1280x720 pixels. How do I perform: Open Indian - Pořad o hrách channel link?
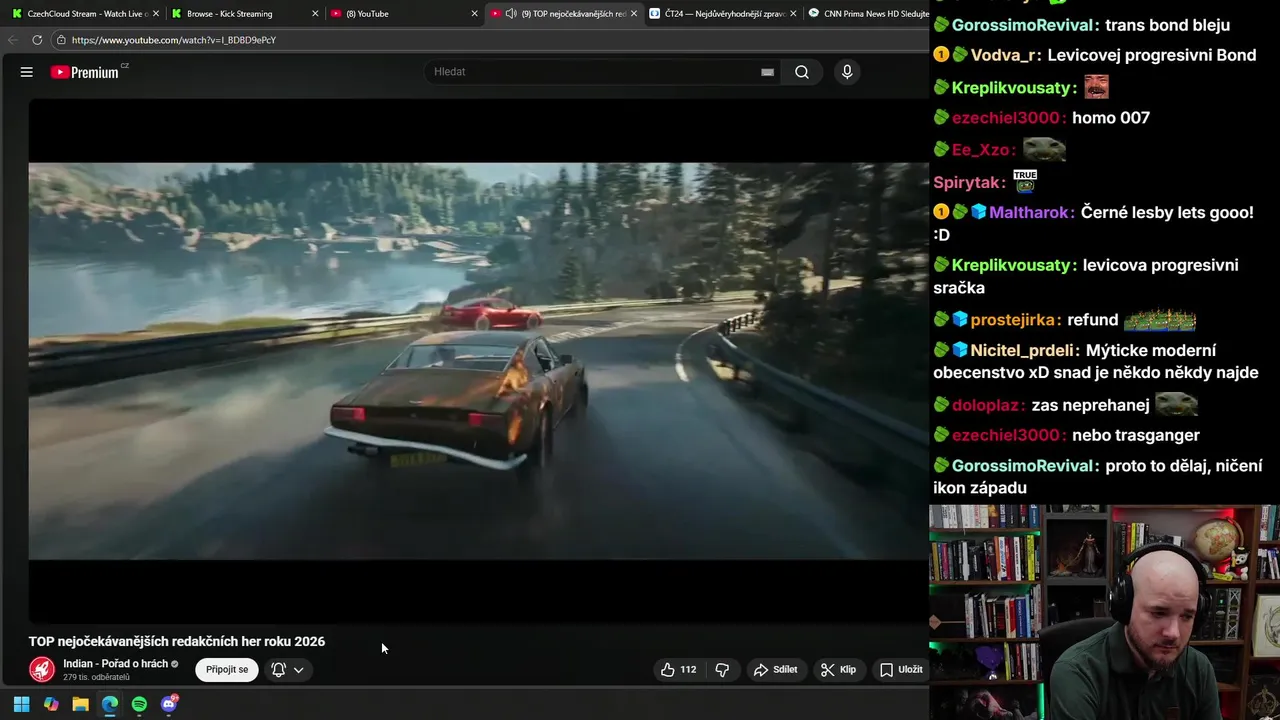point(115,664)
